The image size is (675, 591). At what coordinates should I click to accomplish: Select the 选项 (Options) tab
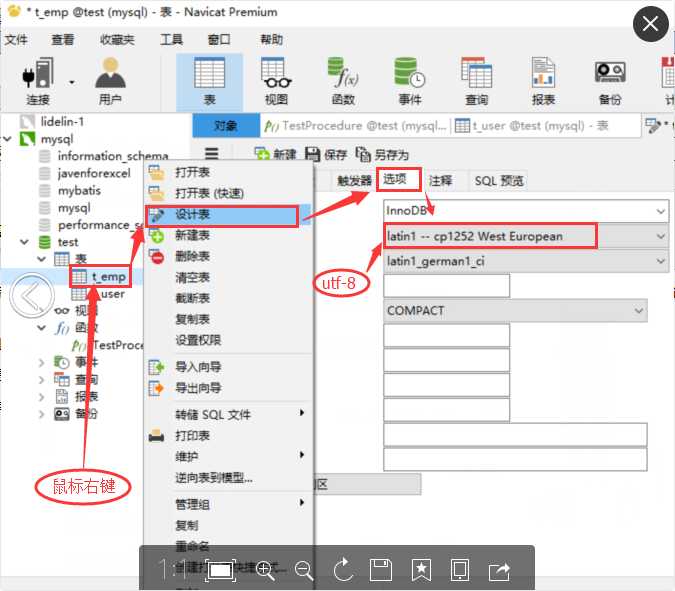(x=395, y=179)
